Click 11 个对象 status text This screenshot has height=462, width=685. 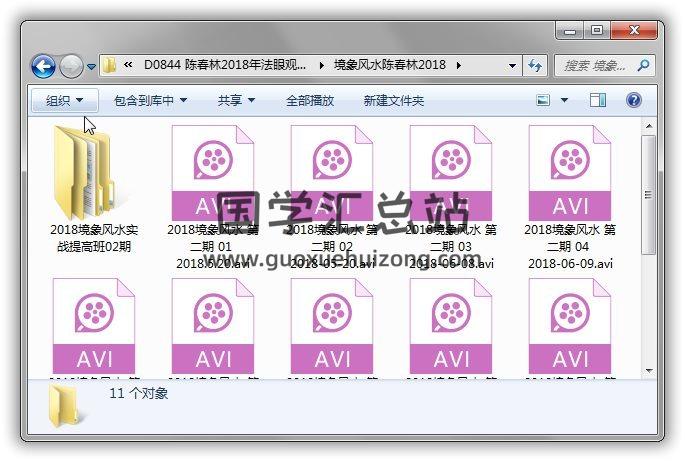(x=138, y=393)
